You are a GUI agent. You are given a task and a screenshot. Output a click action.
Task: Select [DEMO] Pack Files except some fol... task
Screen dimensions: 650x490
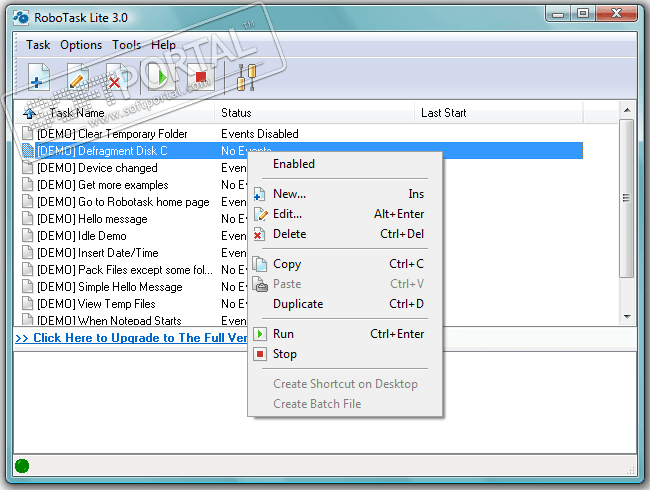(x=125, y=270)
